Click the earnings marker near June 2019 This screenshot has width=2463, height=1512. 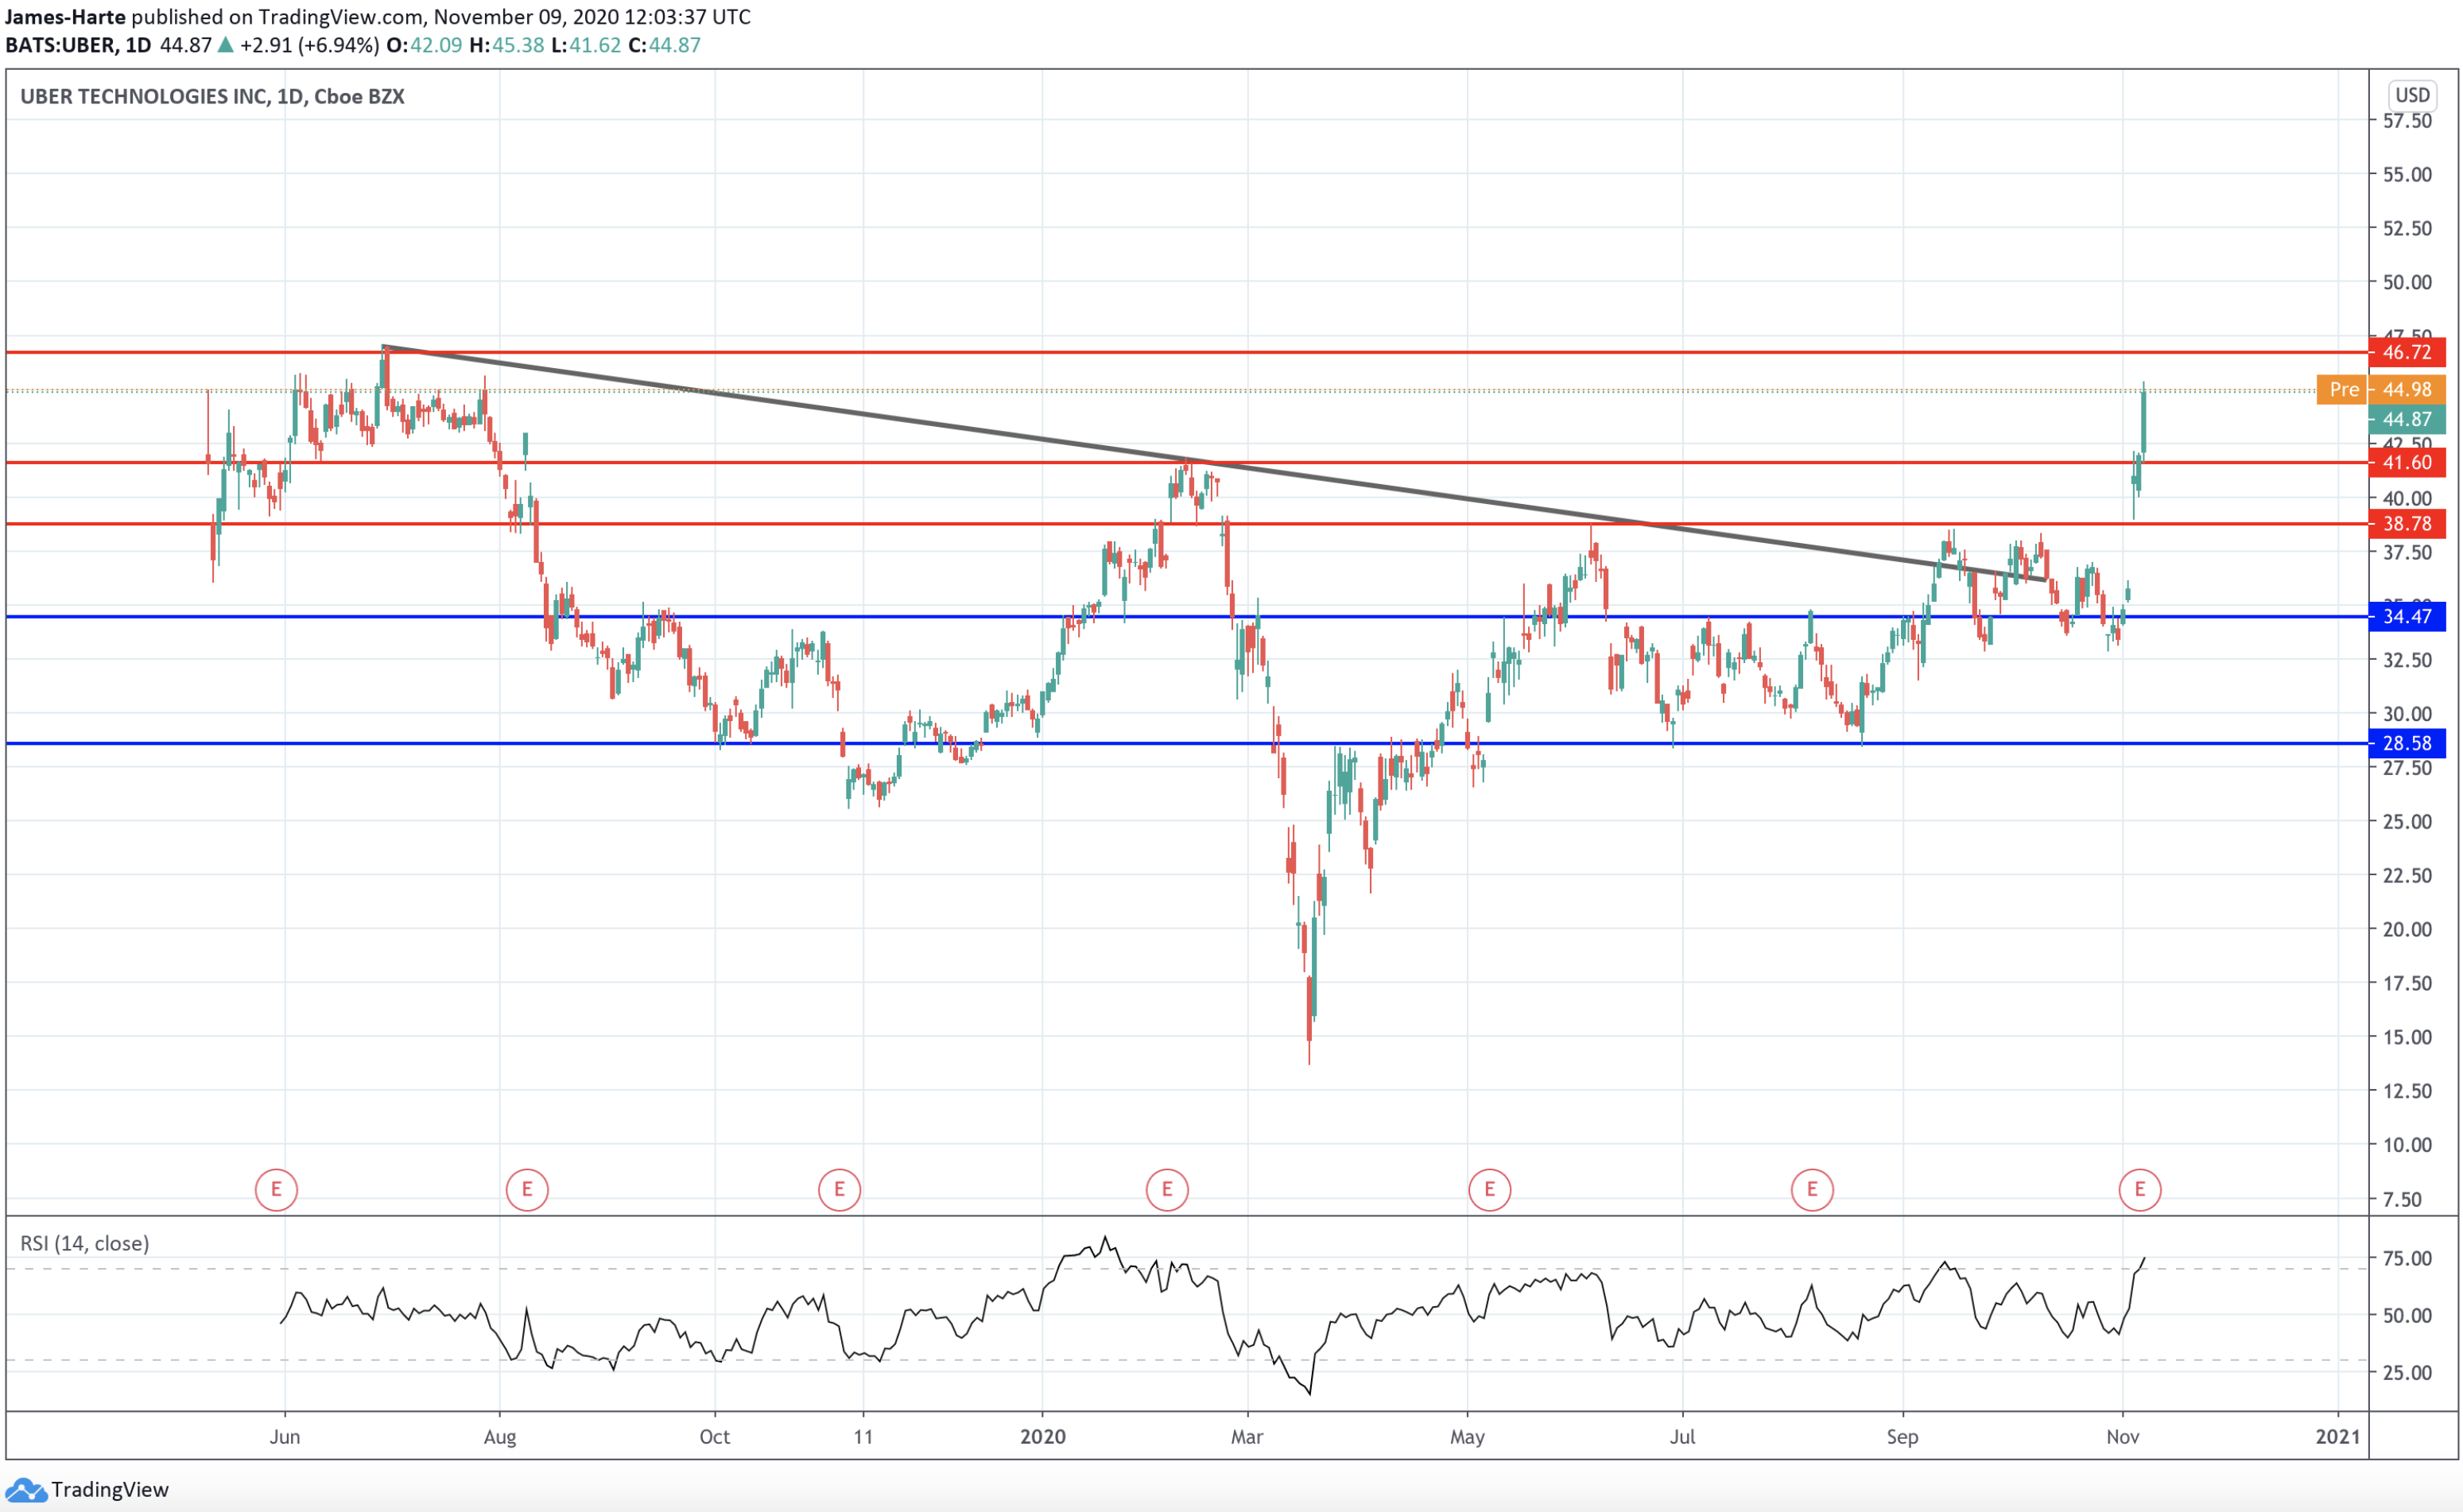pos(276,1189)
